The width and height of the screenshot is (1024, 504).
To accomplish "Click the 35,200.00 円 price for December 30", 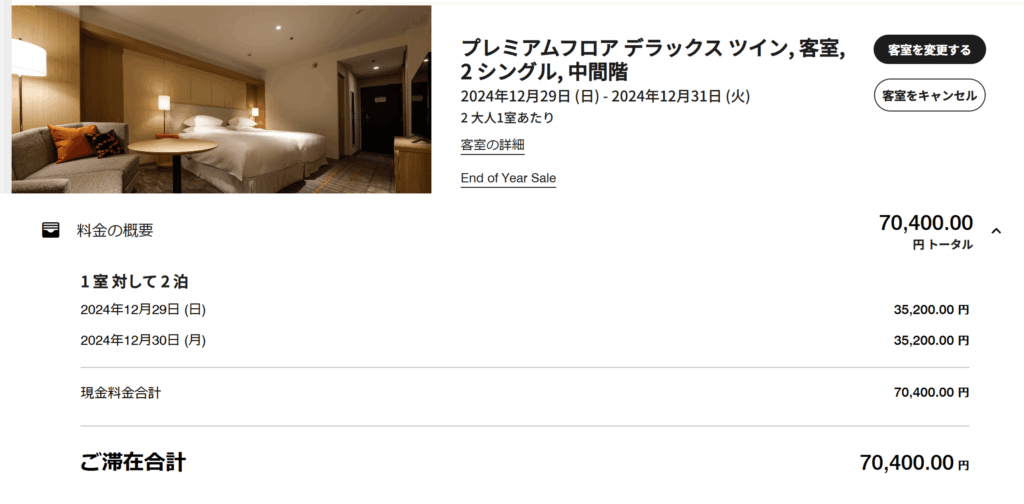I will point(931,341).
